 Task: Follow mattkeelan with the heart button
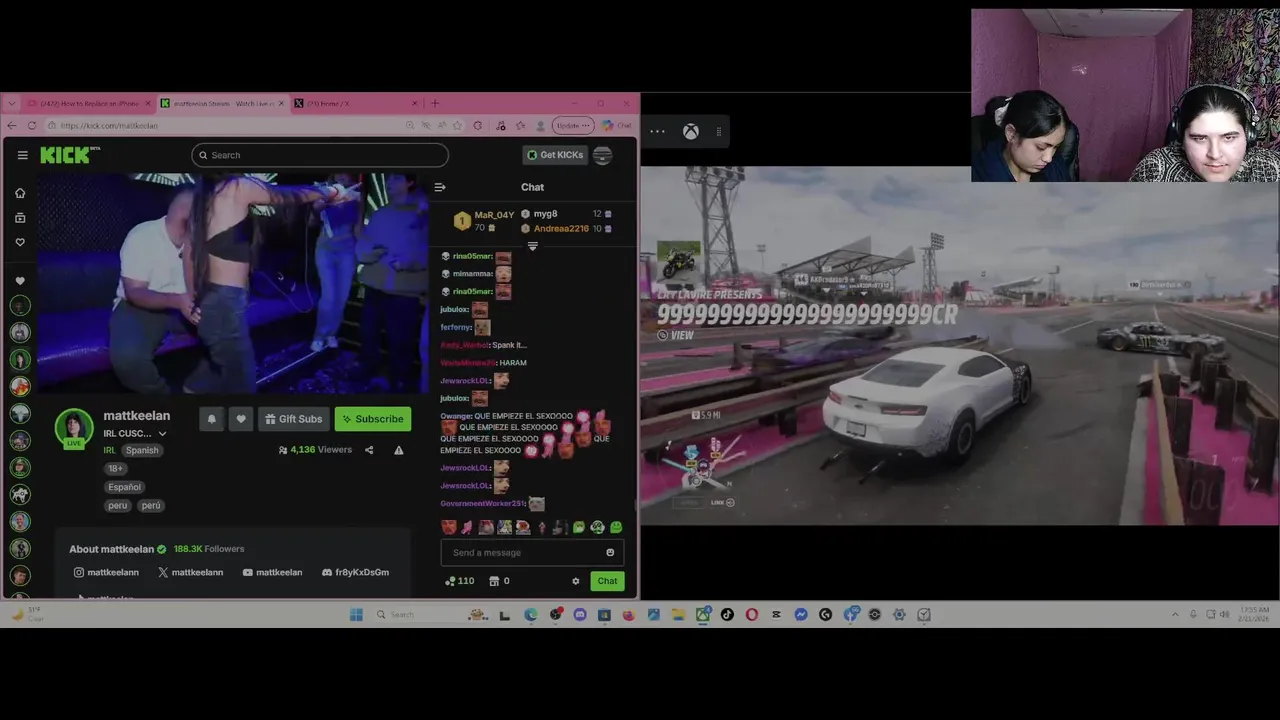click(x=240, y=419)
